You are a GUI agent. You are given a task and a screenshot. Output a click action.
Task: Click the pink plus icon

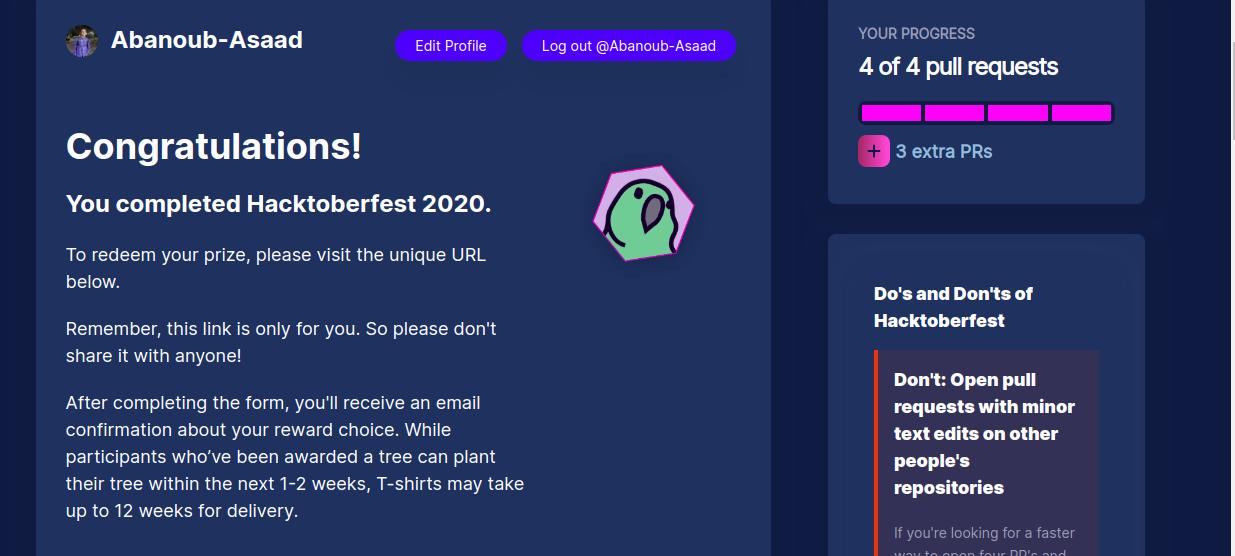click(x=874, y=151)
